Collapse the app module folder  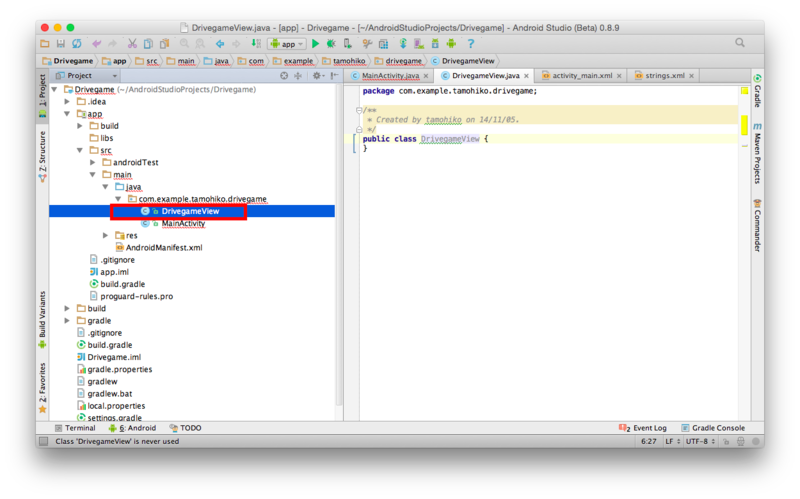coord(67,114)
